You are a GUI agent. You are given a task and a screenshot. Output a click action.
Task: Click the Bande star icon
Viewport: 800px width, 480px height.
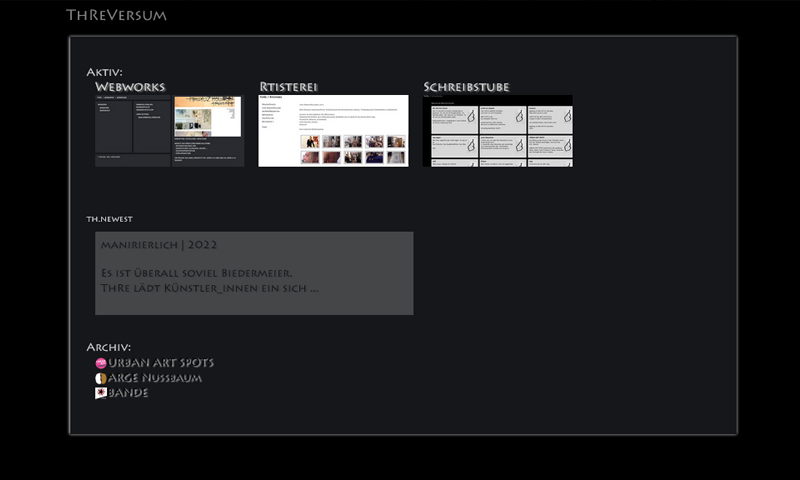coord(101,393)
